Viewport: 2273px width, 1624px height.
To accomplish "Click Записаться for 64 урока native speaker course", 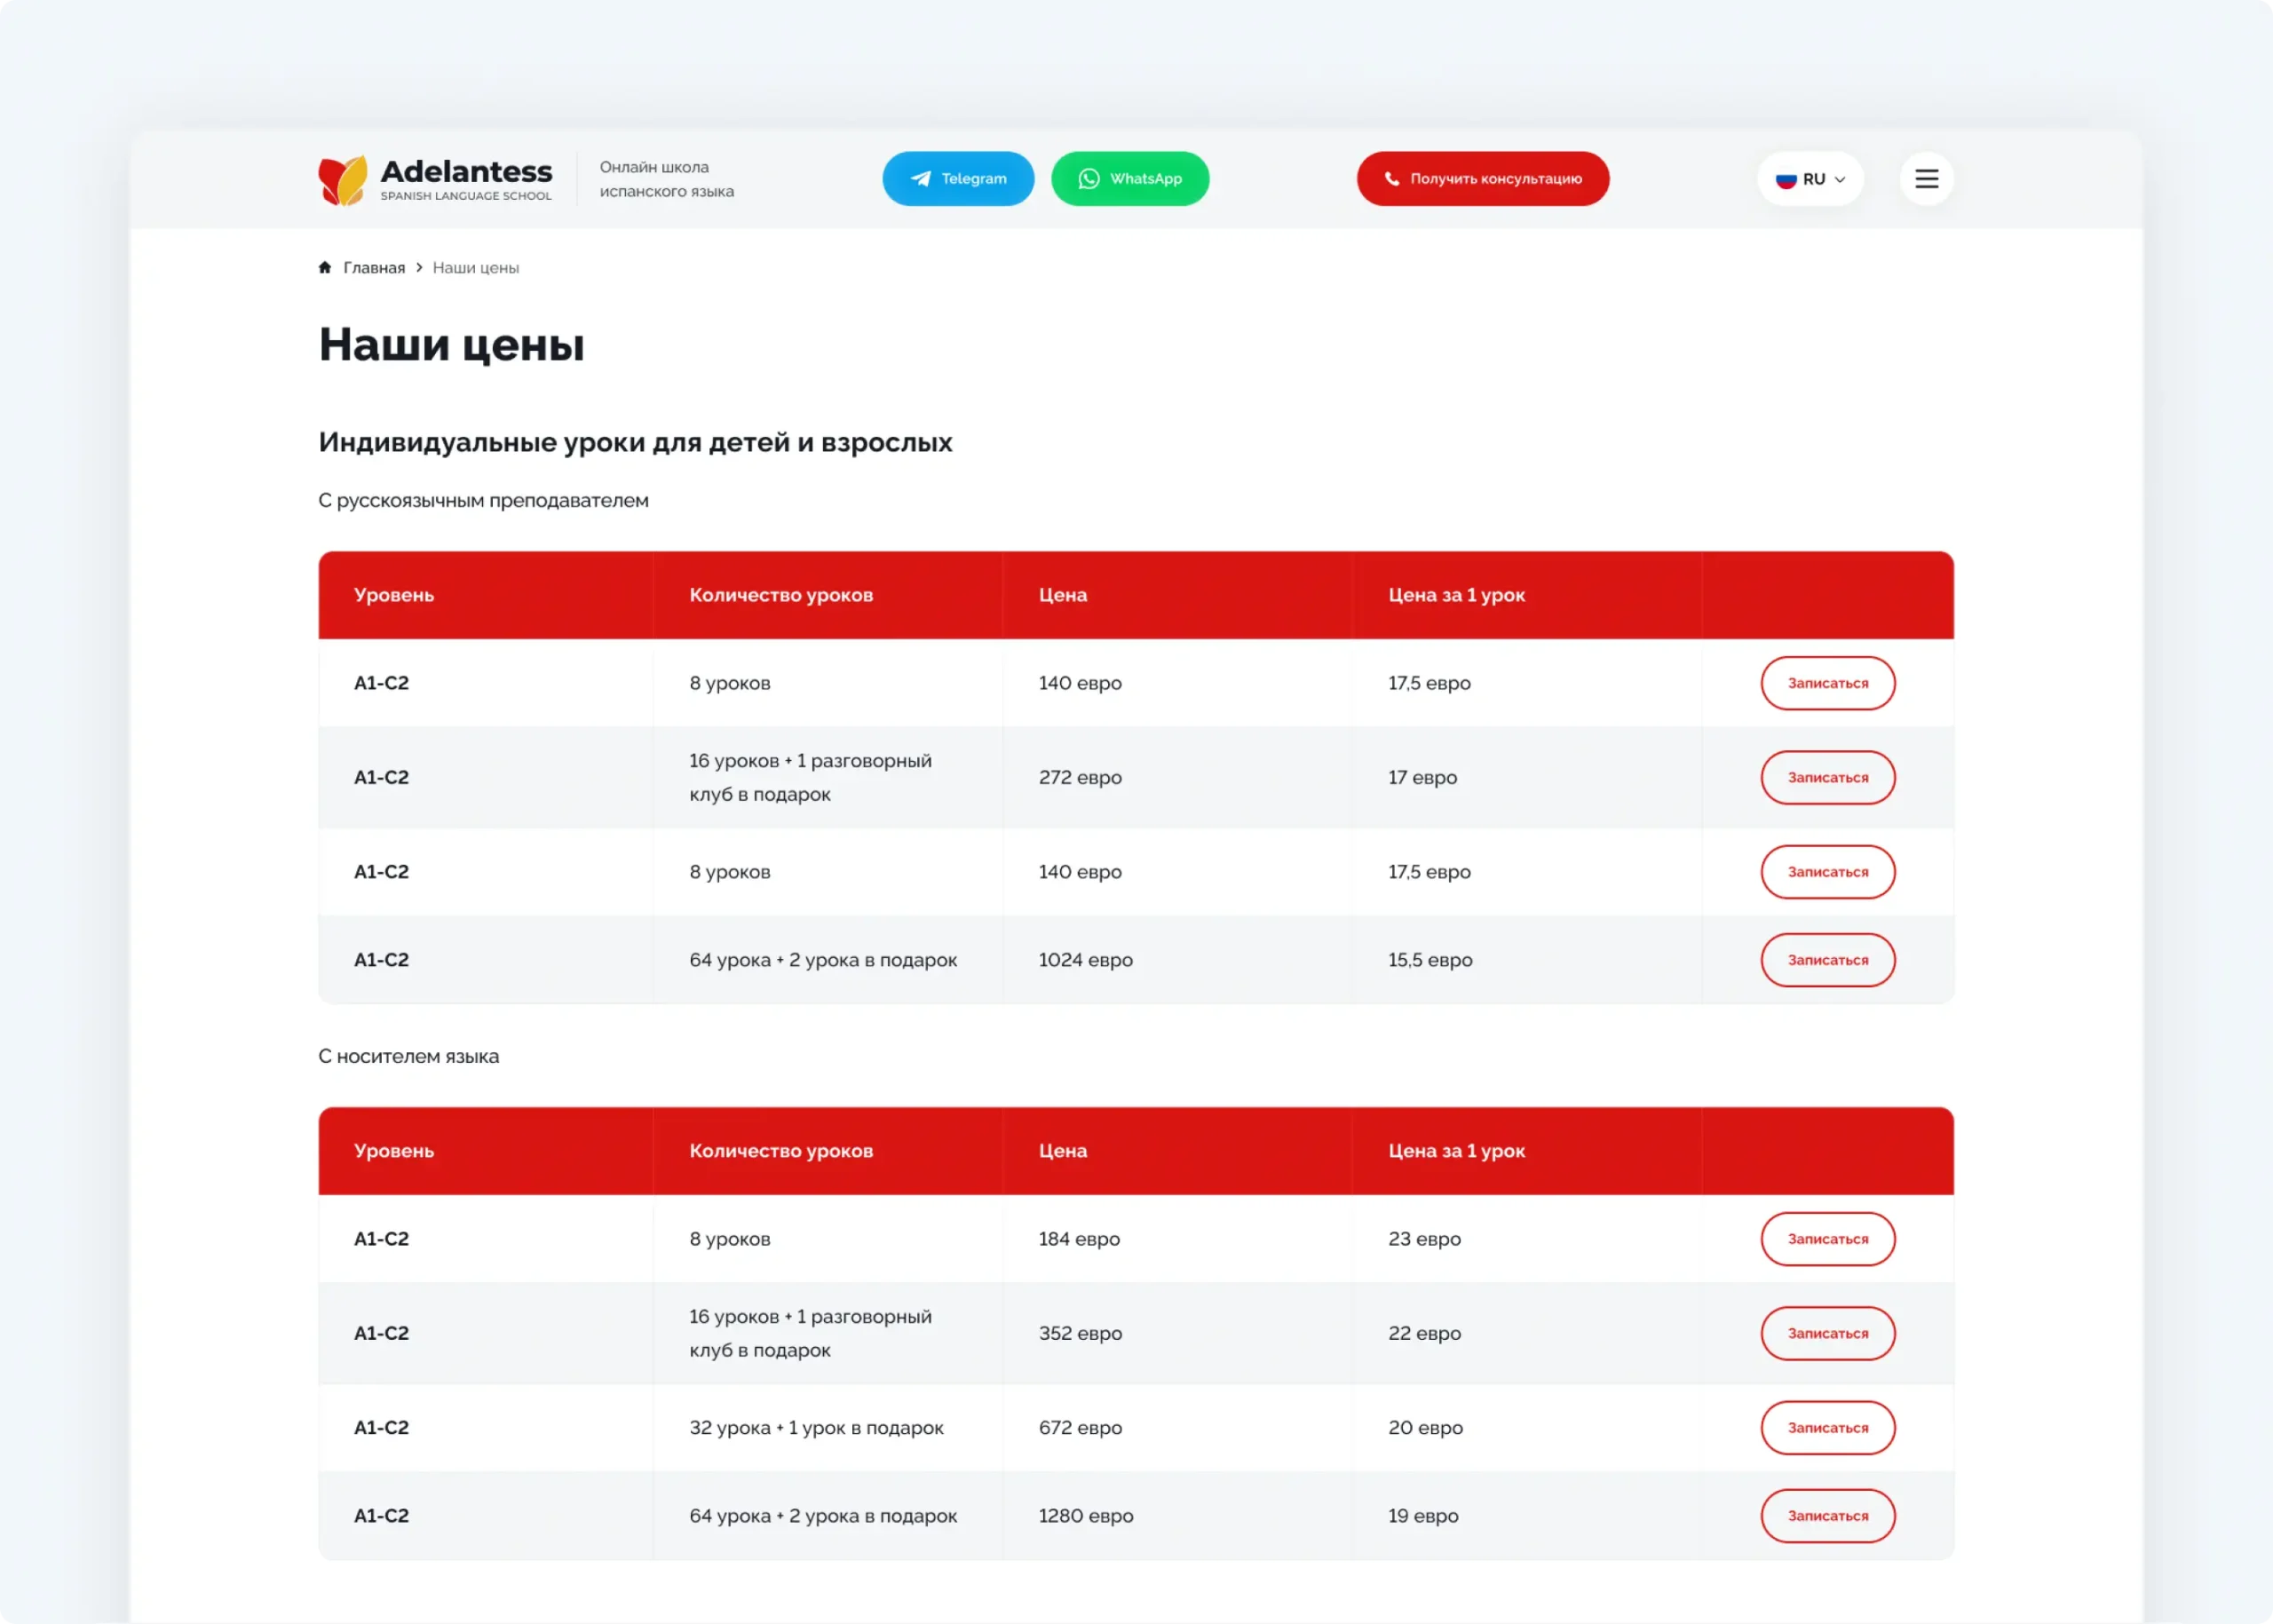I will pyautogui.click(x=1827, y=1516).
